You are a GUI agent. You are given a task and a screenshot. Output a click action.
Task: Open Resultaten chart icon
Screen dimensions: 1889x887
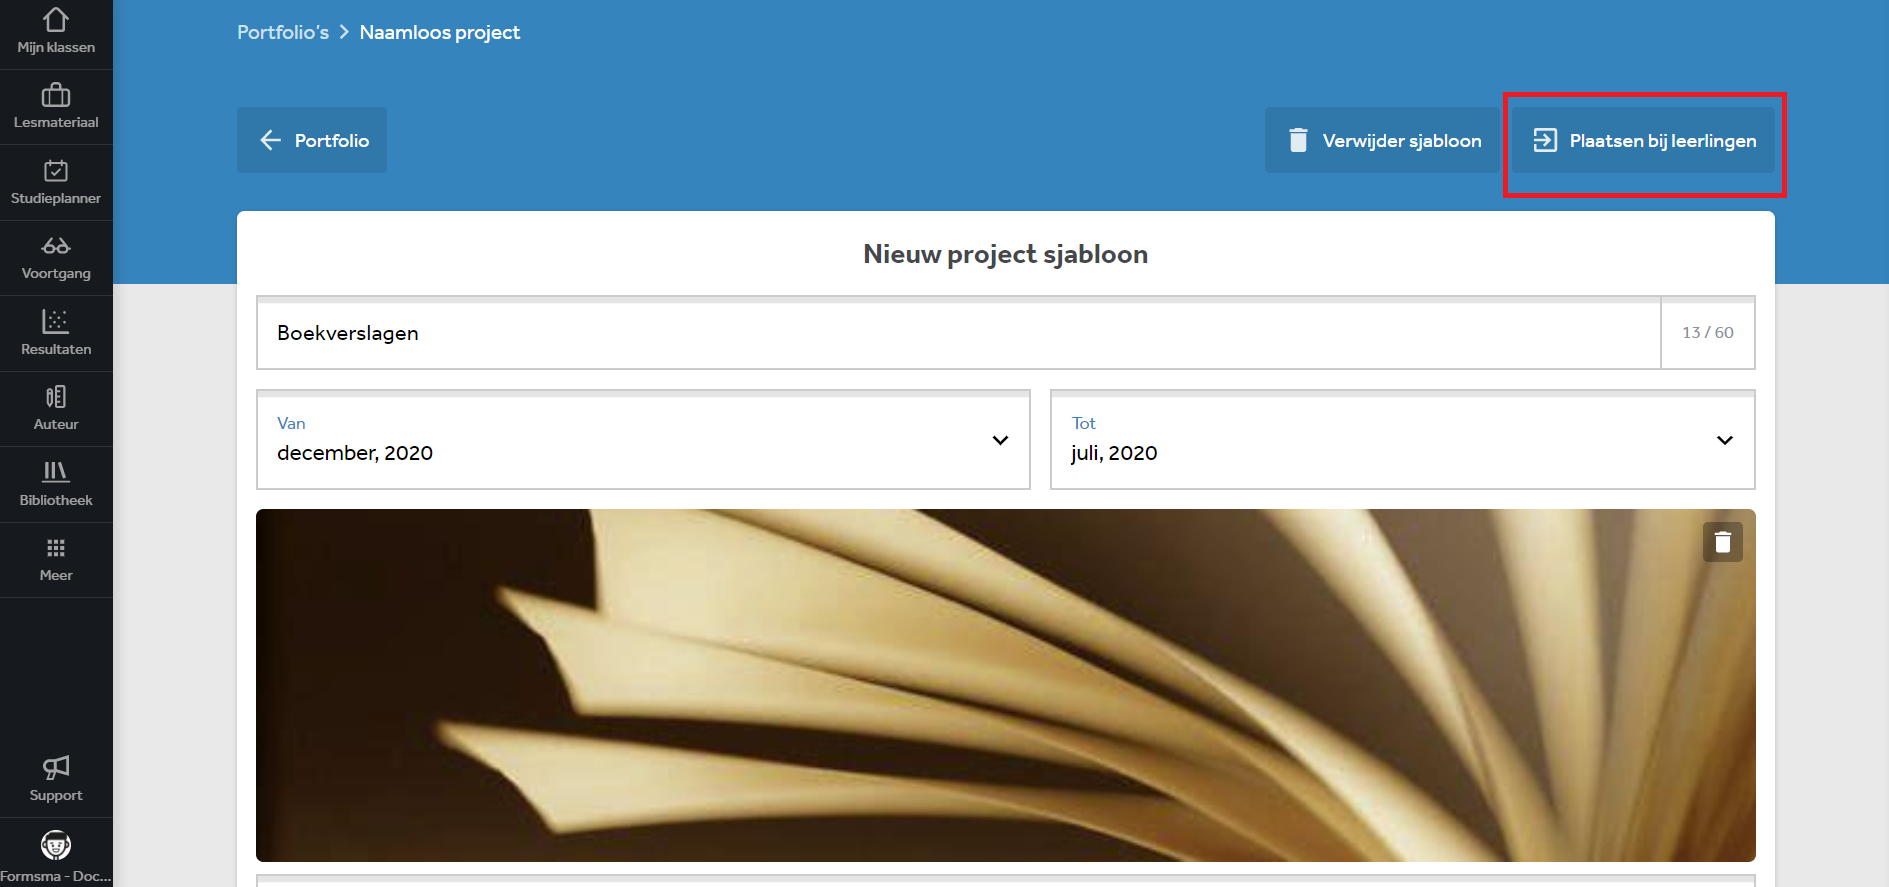click(56, 321)
